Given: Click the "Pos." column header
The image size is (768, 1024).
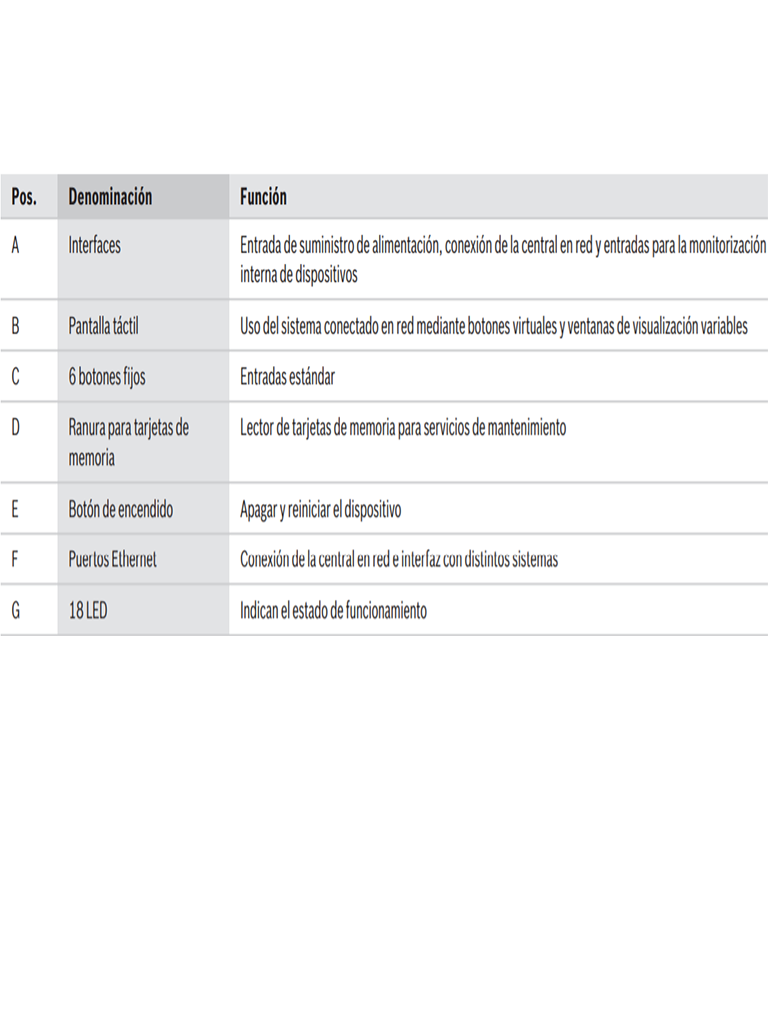Looking at the screenshot, I should (24, 197).
